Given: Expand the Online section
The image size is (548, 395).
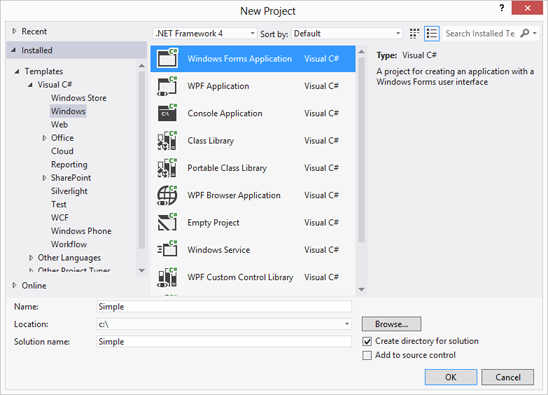Looking at the screenshot, I should pos(14,285).
